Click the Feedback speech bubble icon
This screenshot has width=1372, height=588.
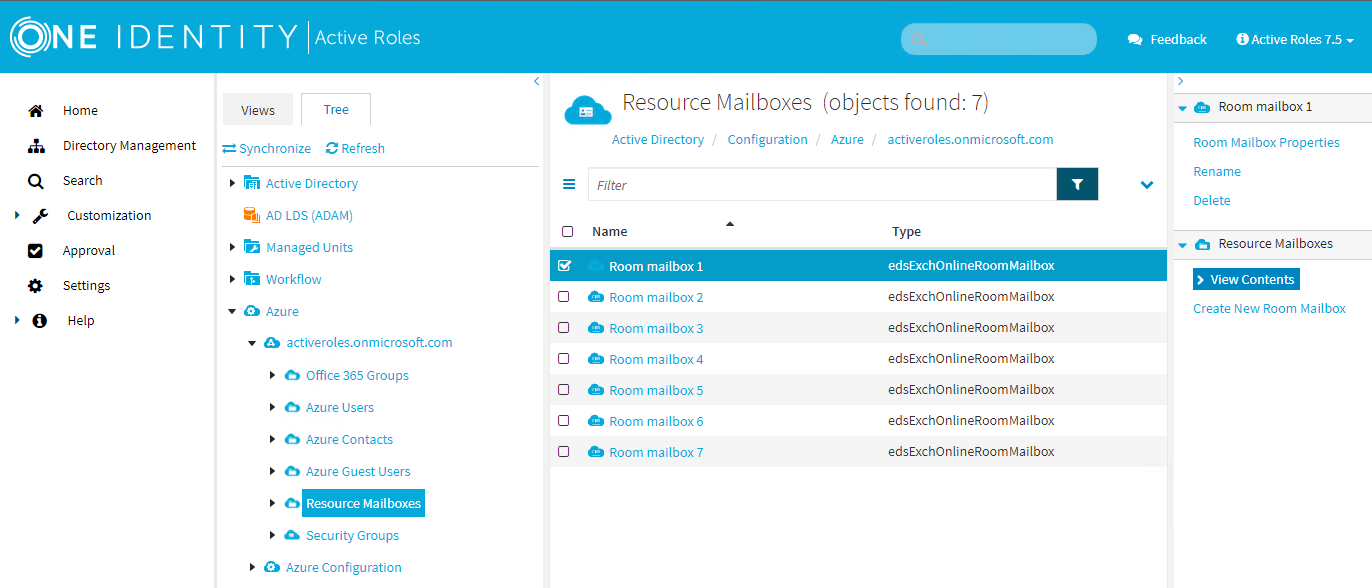point(1135,40)
